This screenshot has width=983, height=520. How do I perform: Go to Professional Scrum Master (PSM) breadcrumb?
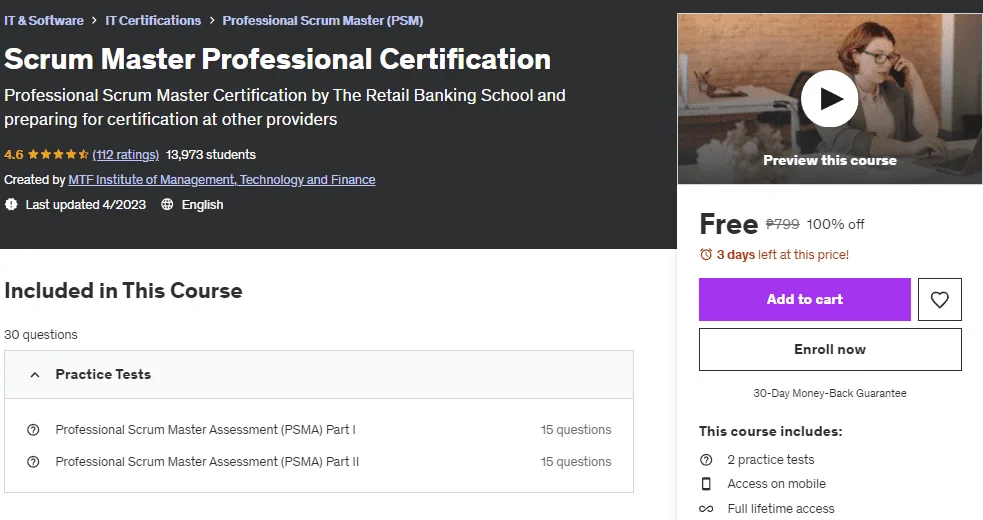click(x=323, y=21)
